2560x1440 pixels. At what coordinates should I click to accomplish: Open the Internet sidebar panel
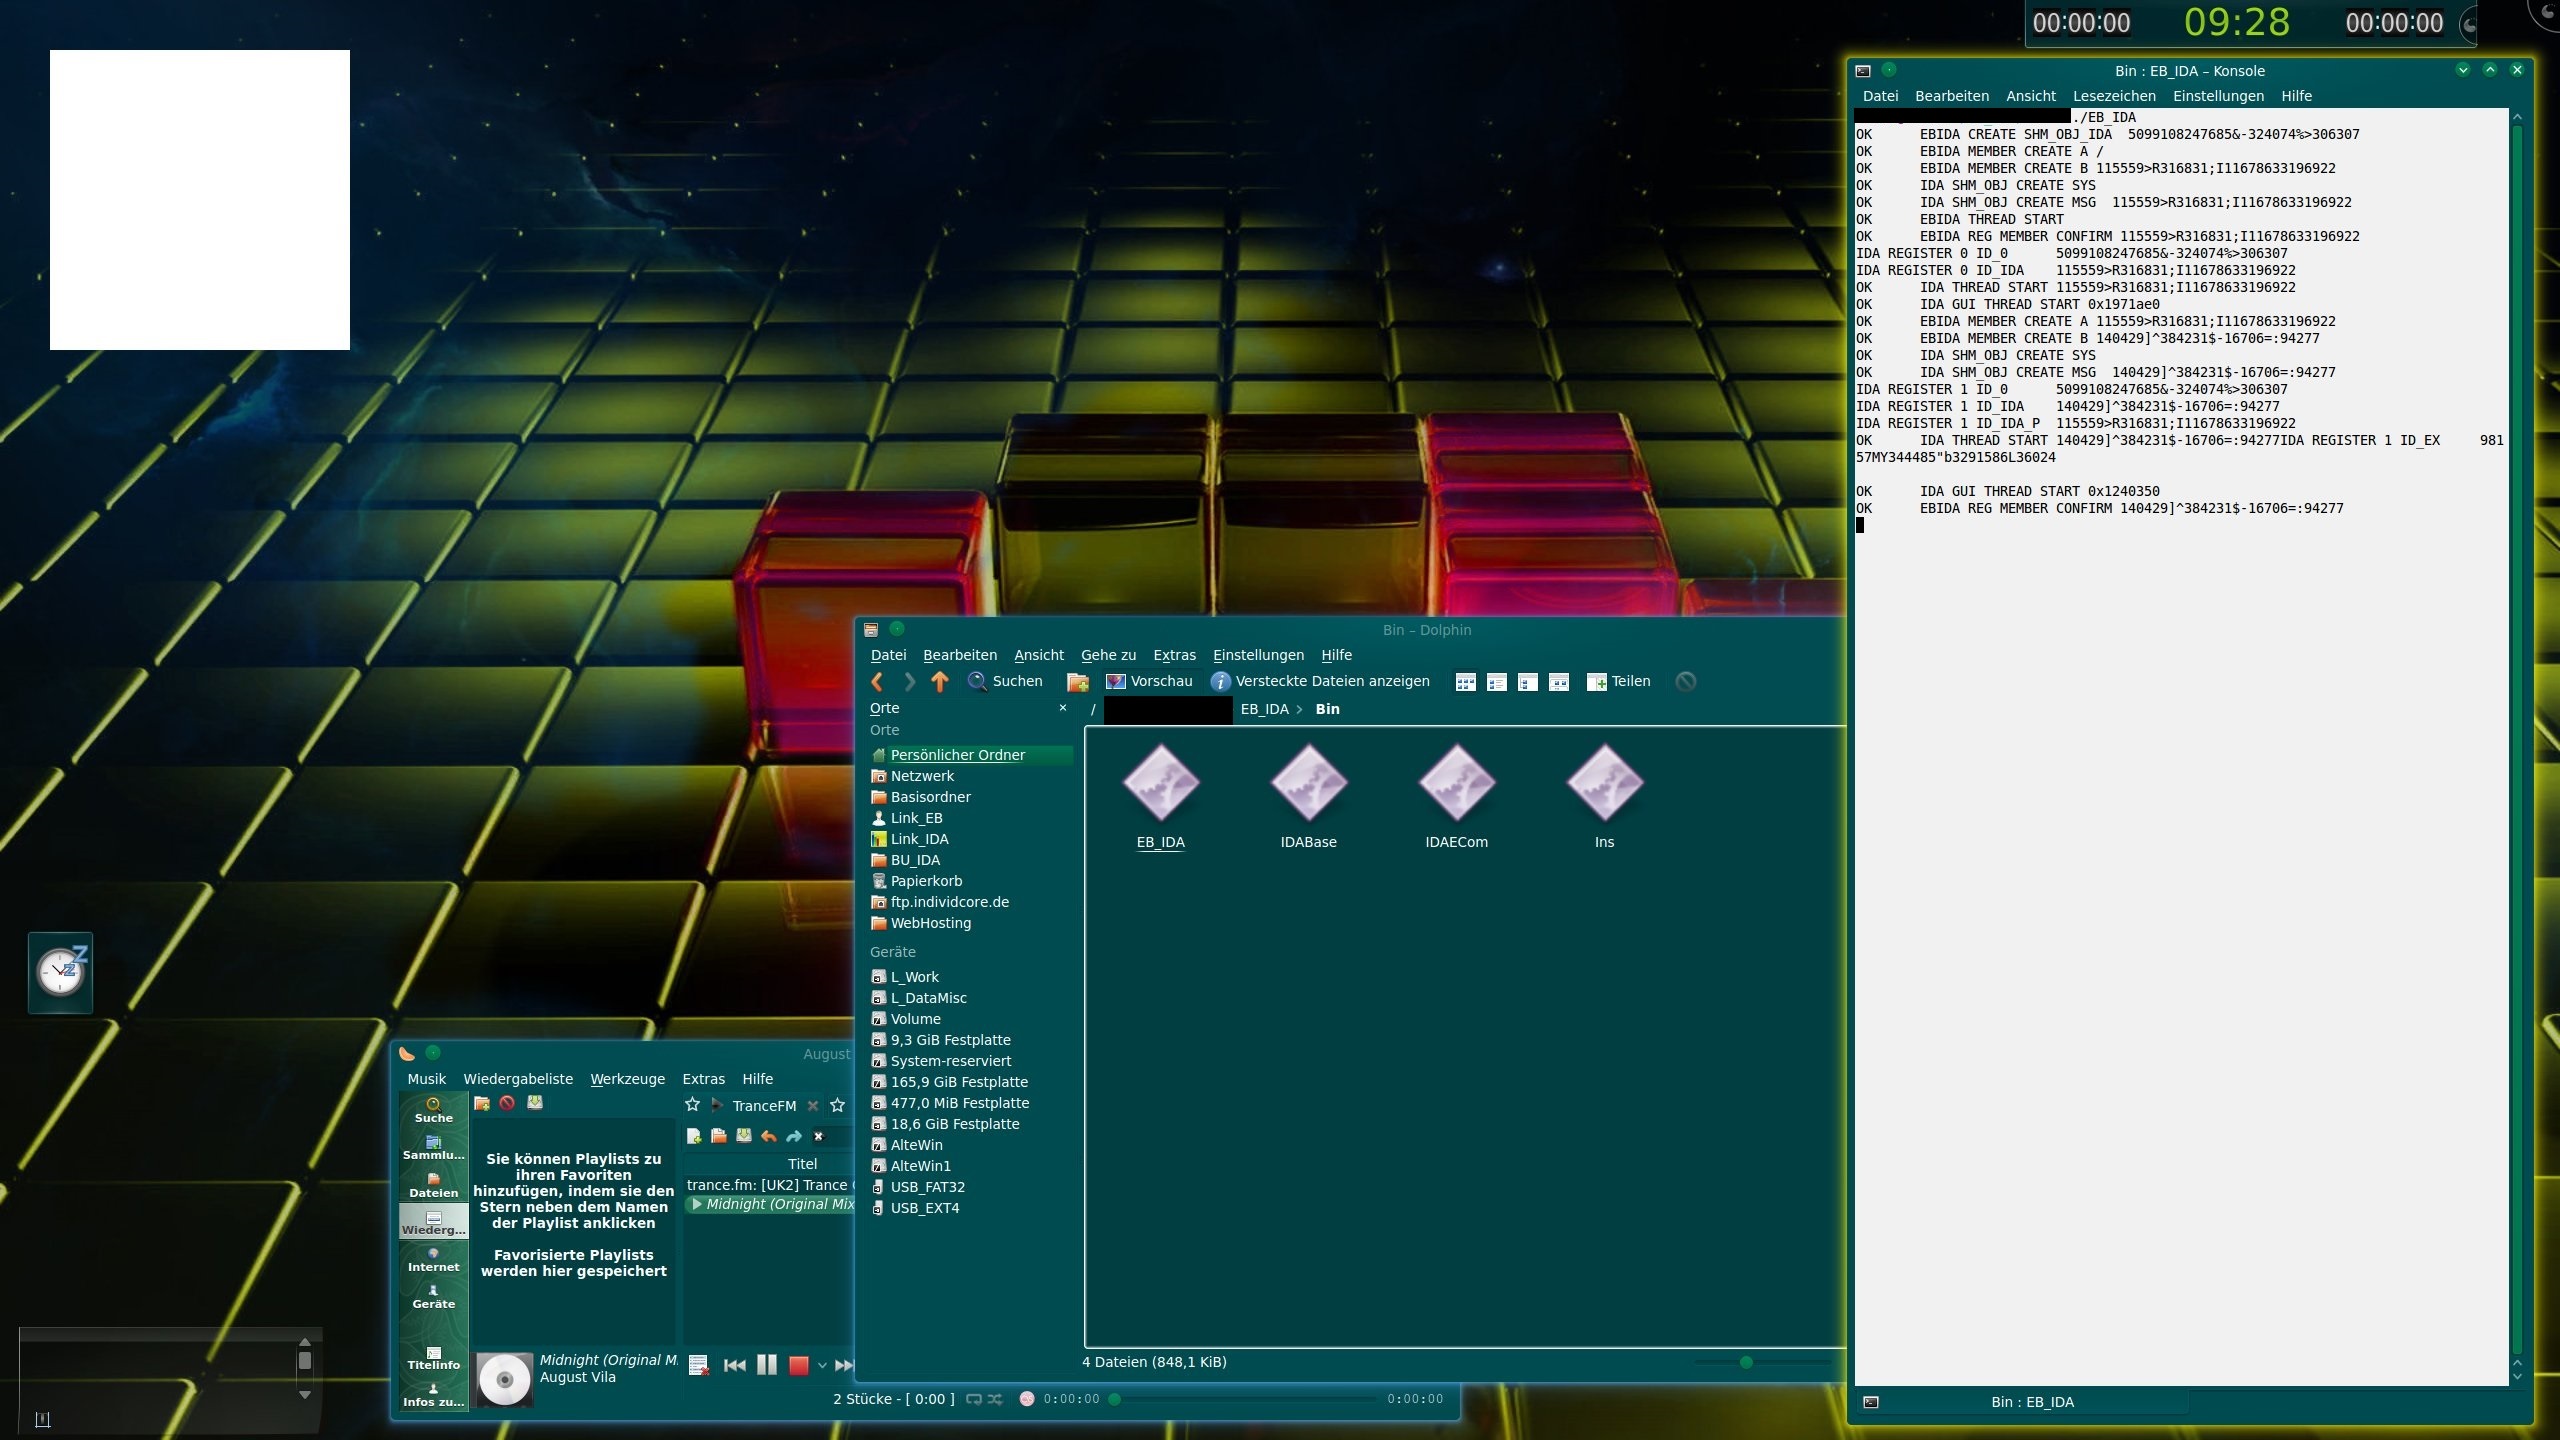coord(433,1259)
